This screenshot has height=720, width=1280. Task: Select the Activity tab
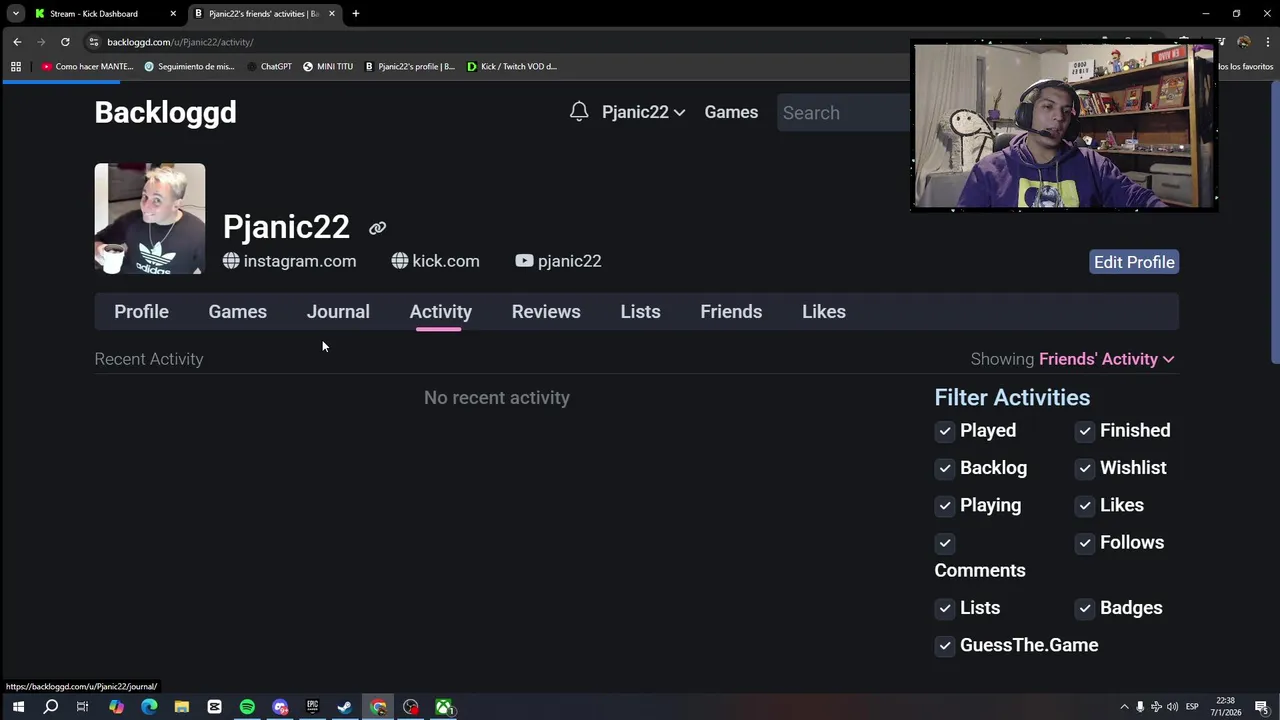coord(440,312)
